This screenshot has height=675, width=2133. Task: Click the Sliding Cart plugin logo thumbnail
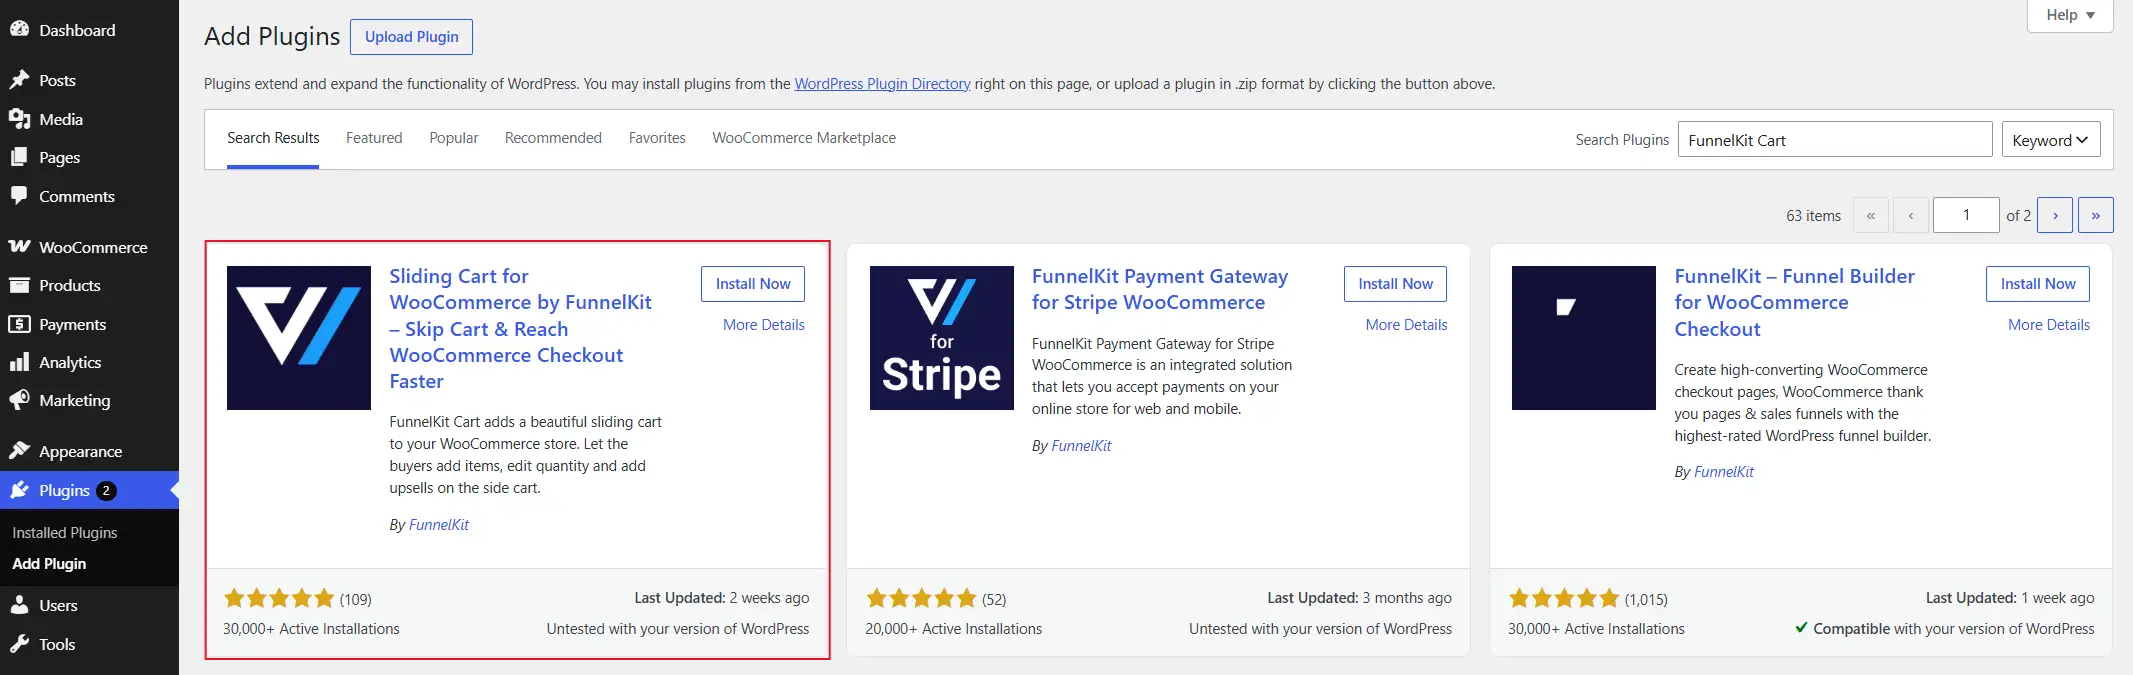[299, 338]
